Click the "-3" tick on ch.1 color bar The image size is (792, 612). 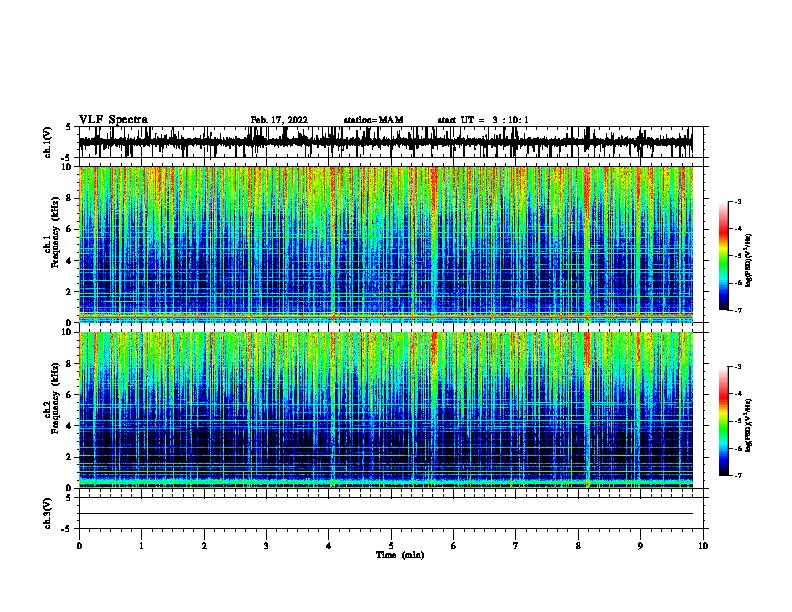738,201
